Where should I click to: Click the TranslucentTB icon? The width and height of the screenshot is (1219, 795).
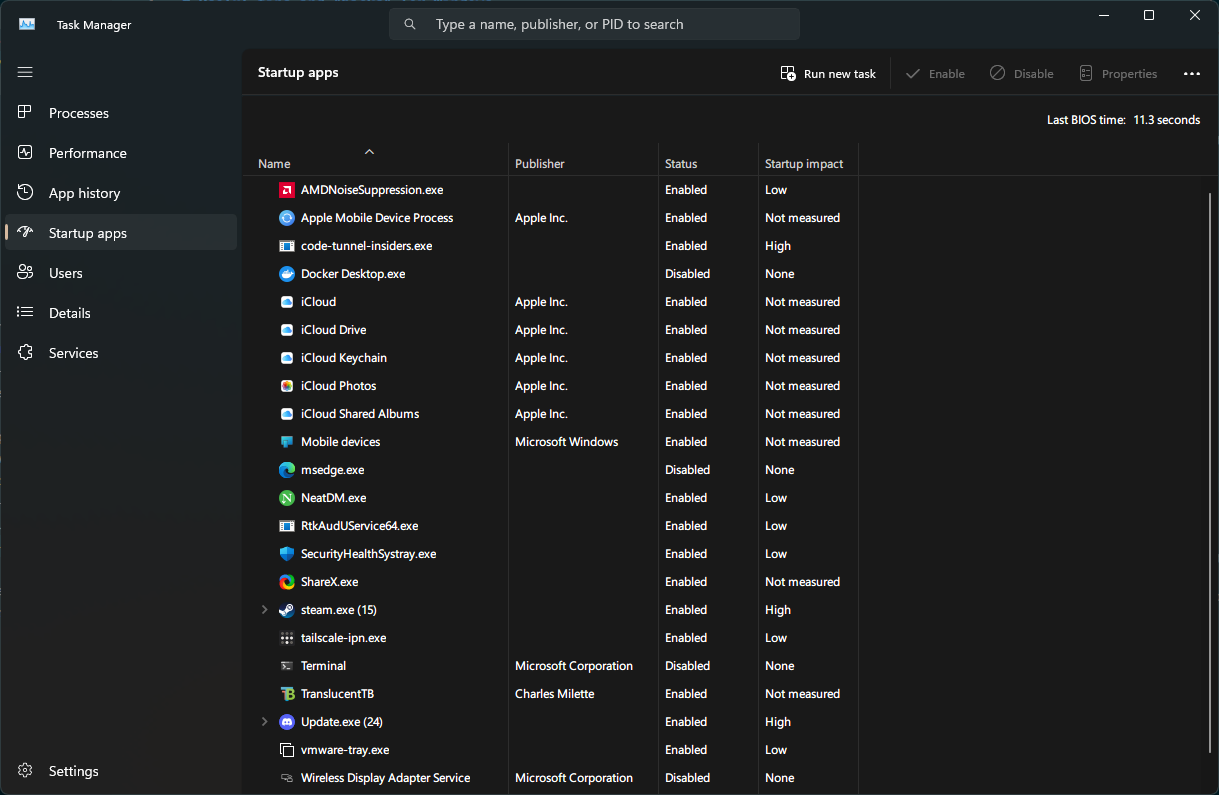287,694
